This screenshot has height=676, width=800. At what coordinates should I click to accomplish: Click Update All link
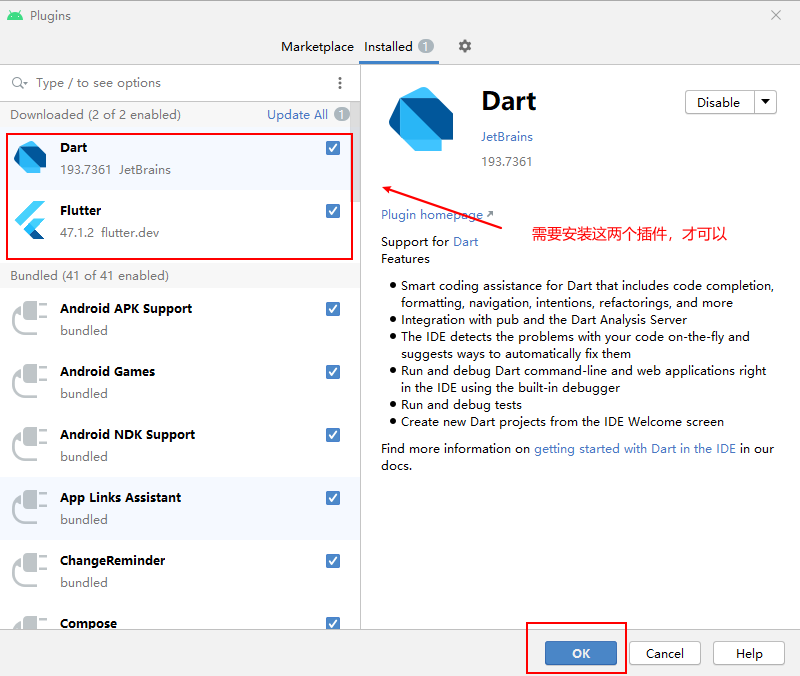pos(297,115)
